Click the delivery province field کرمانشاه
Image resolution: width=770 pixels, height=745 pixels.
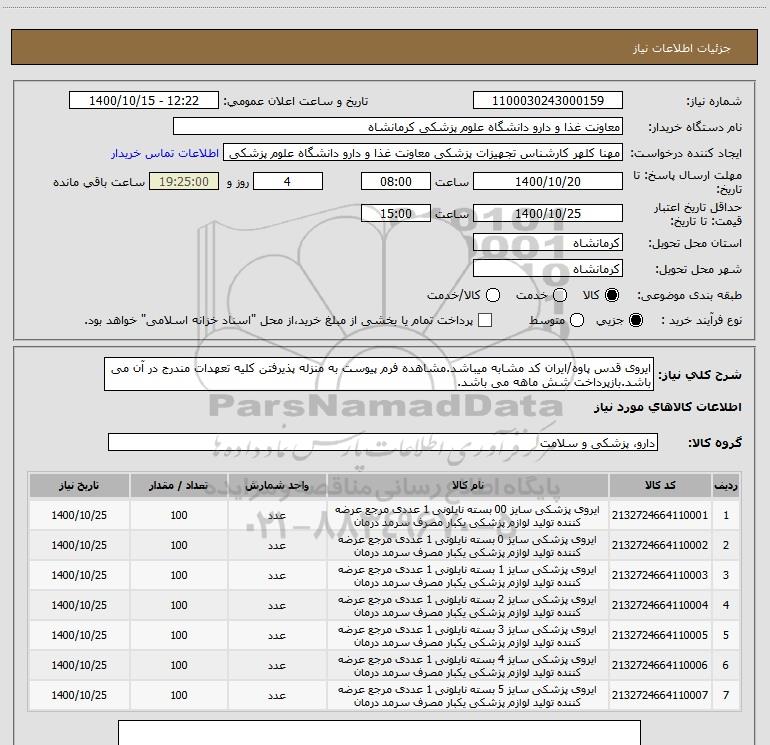pos(548,243)
